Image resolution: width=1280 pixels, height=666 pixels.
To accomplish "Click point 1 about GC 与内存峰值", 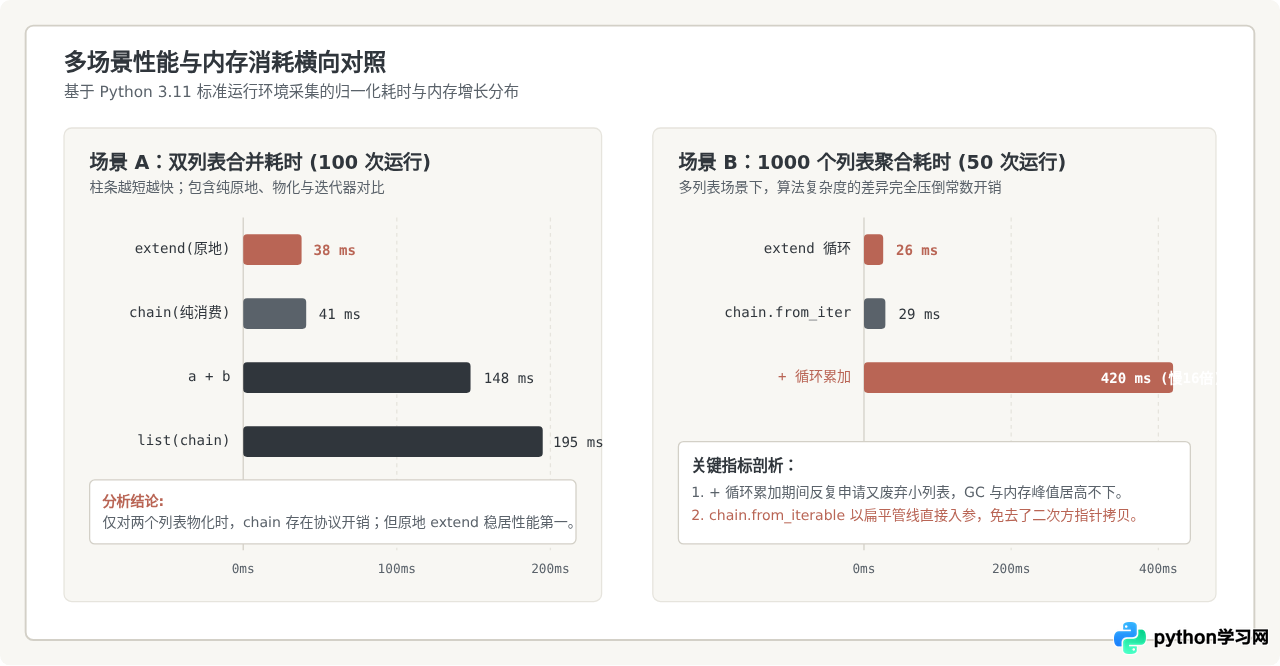I will [908, 493].
